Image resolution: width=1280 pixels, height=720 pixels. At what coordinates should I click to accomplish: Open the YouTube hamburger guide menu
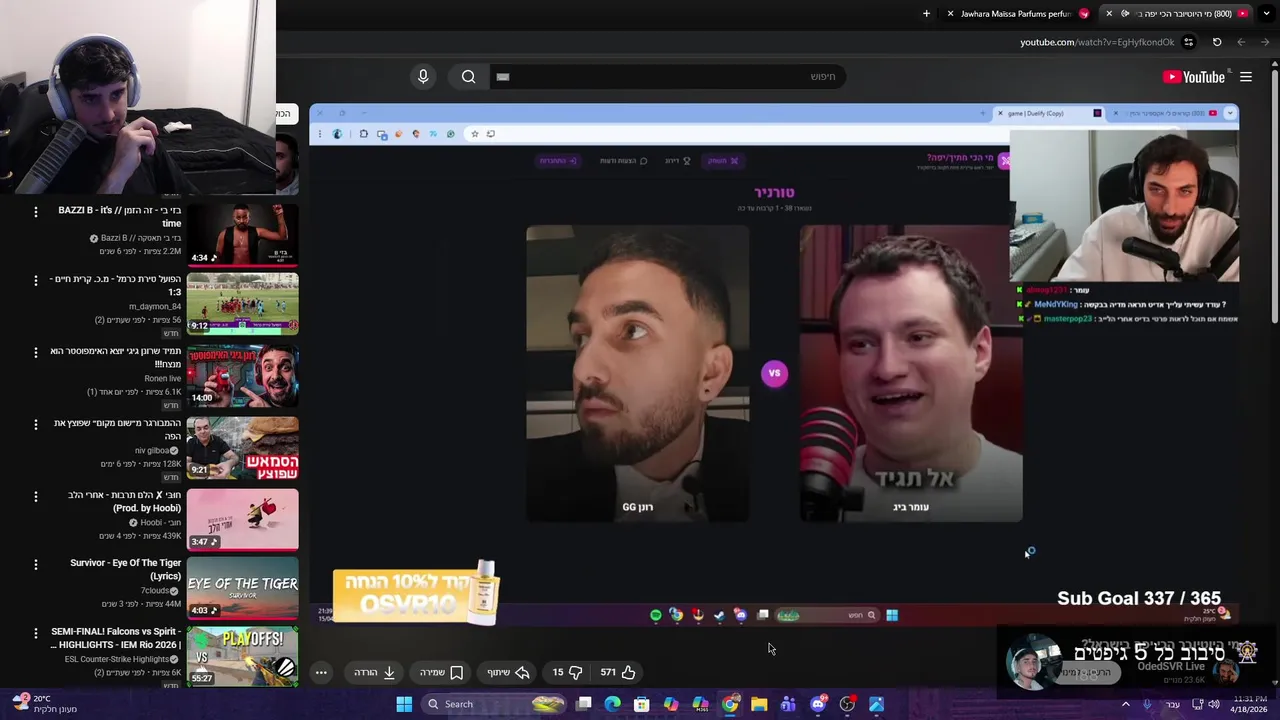click(1246, 77)
